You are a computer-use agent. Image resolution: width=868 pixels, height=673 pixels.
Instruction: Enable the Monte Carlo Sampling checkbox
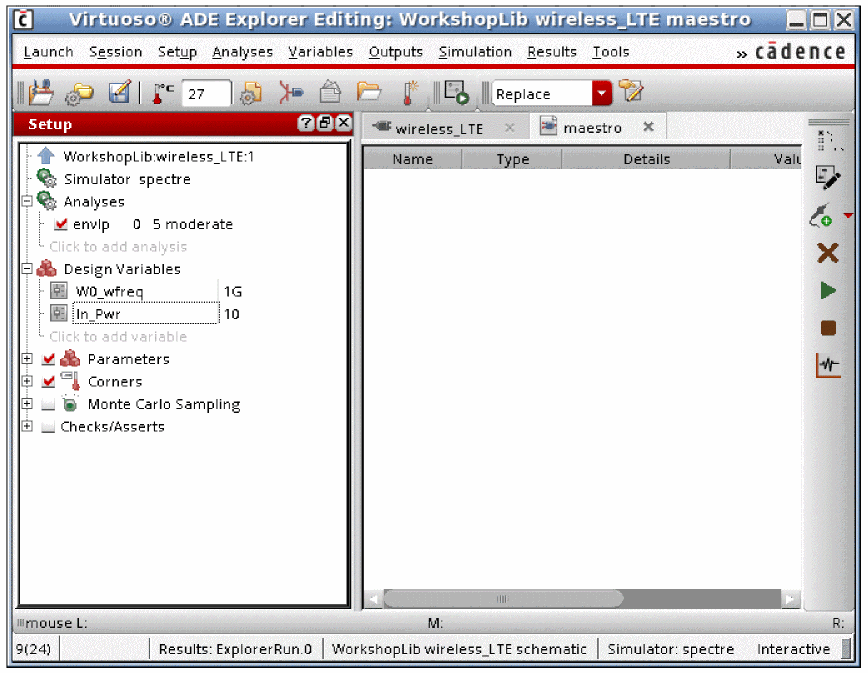click(x=49, y=405)
